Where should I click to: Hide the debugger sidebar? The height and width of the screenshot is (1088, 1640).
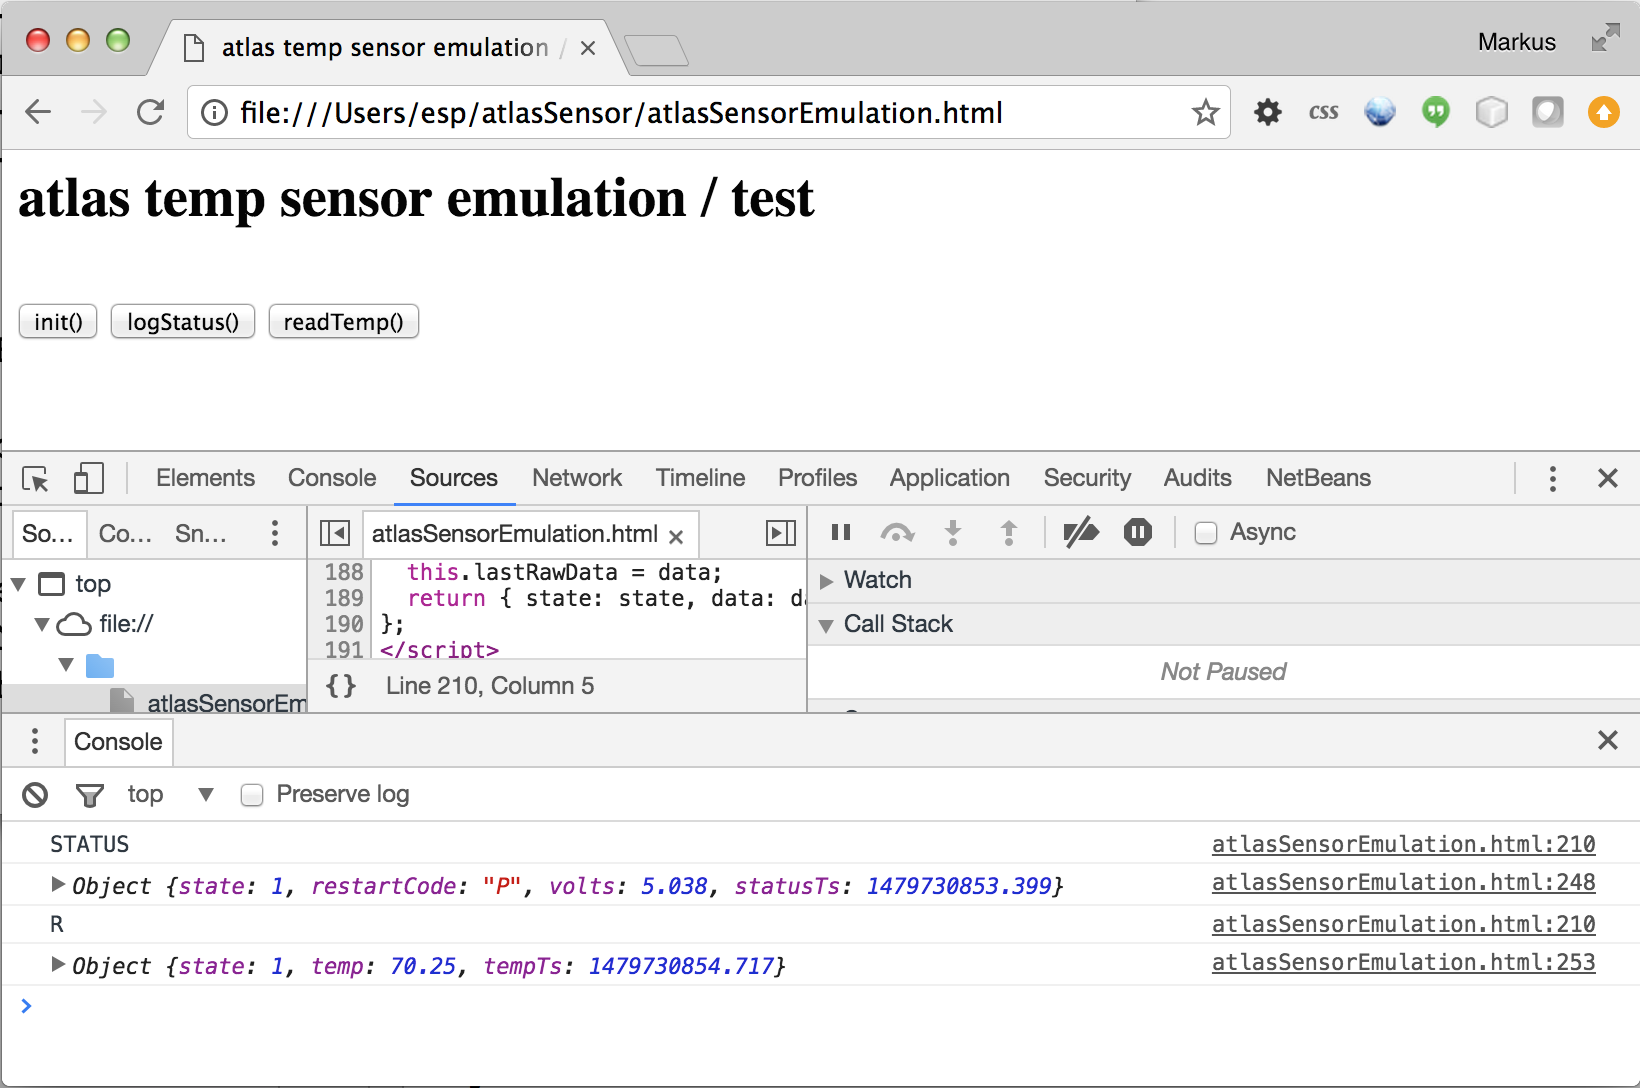tap(781, 533)
